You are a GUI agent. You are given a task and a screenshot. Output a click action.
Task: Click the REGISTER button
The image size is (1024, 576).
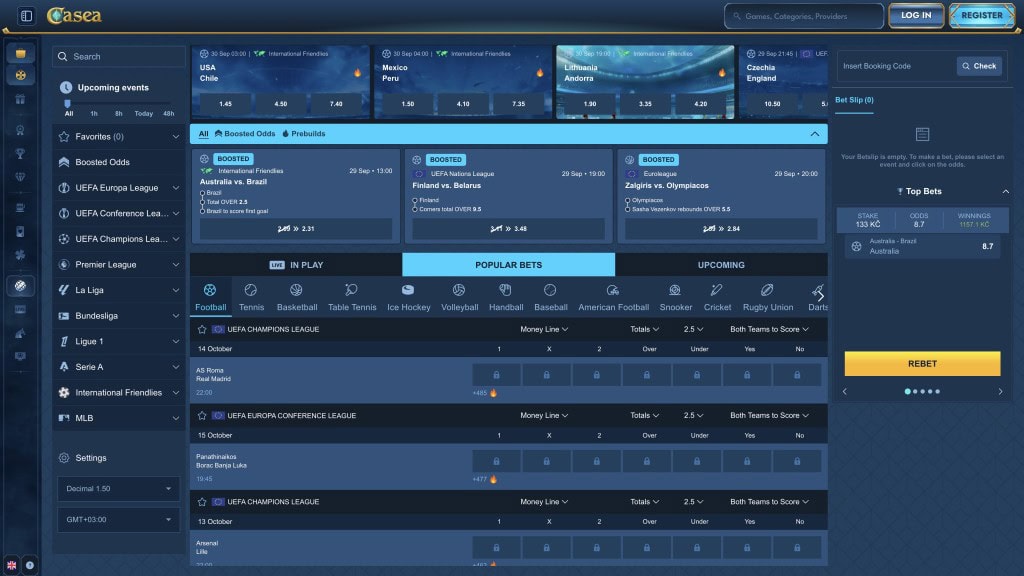pyautogui.click(x=981, y=16)
